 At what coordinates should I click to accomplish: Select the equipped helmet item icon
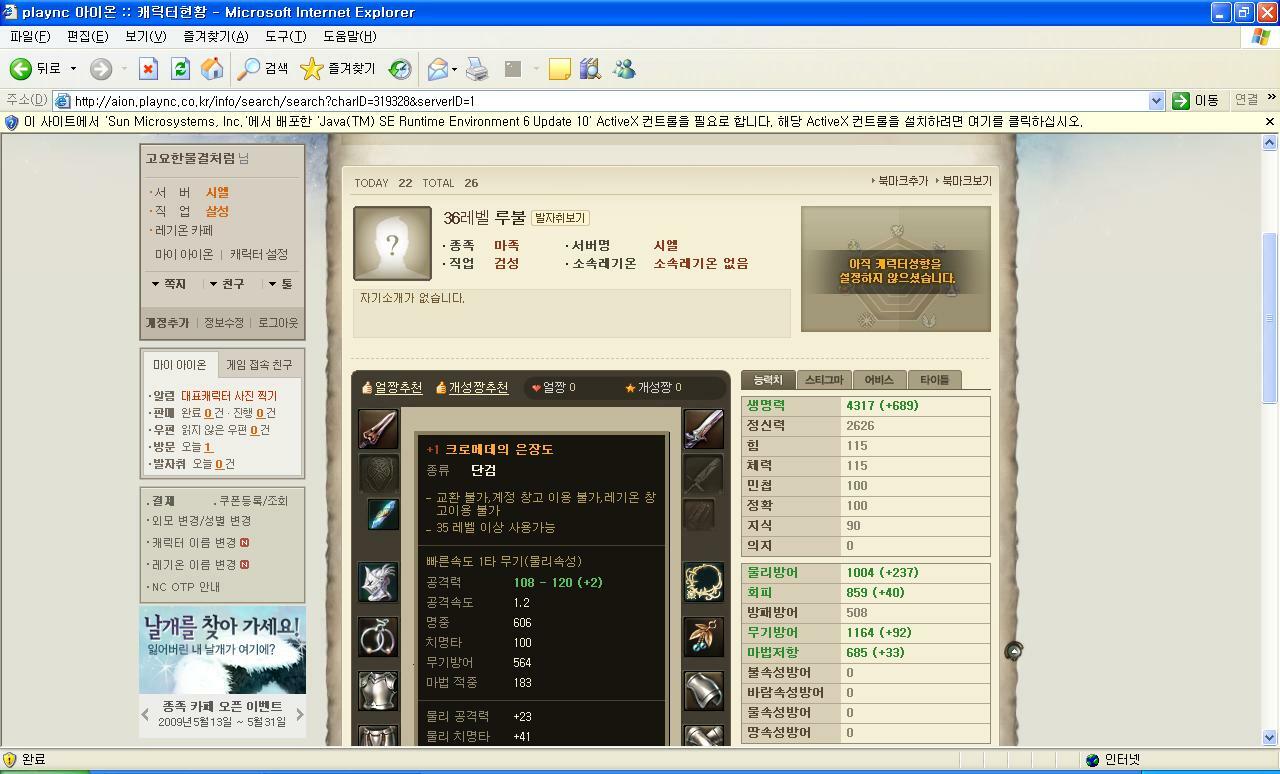click(x=378, y=582)
